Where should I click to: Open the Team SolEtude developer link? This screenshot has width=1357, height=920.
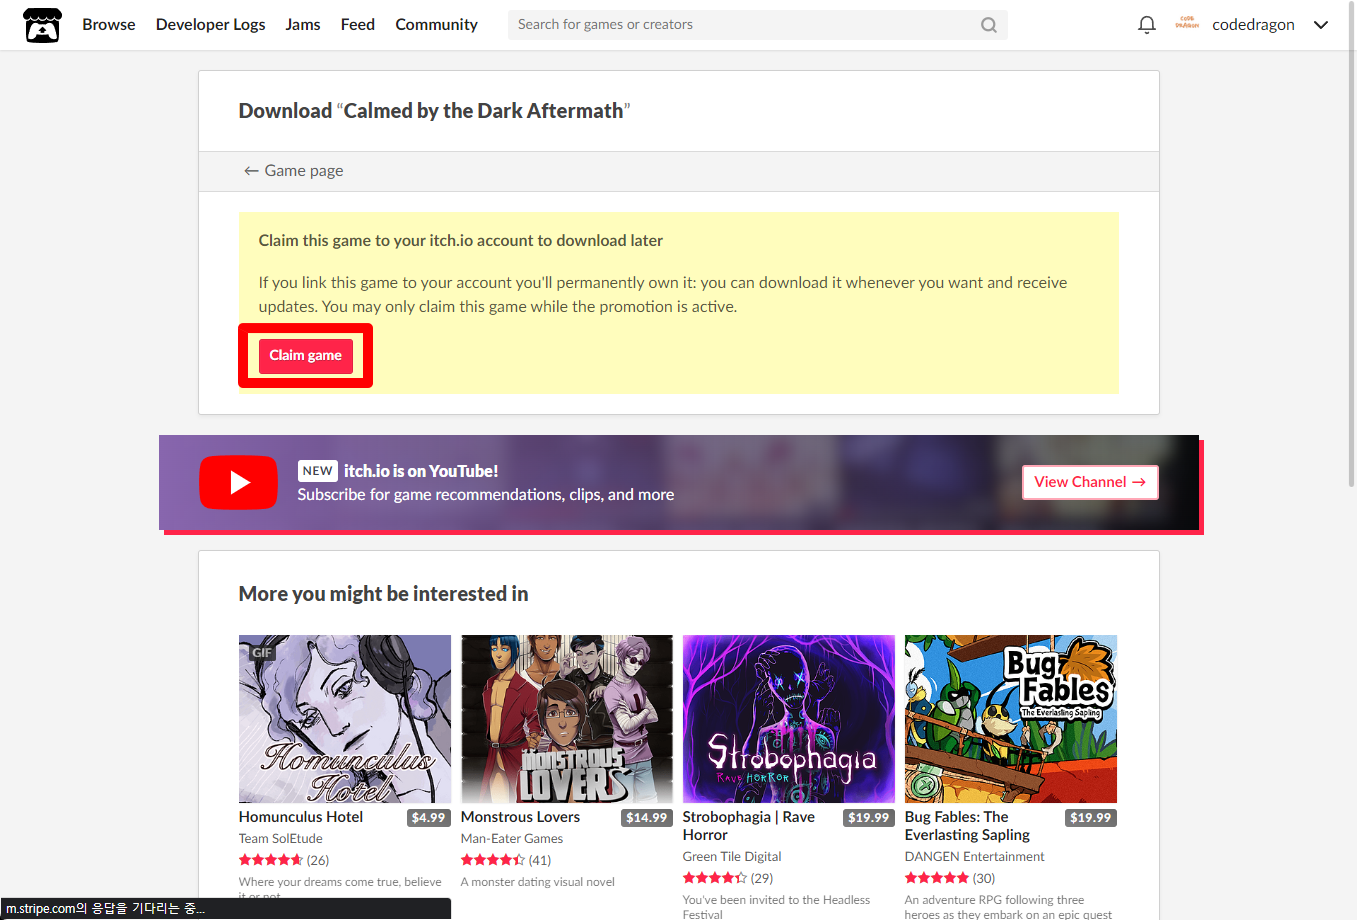click(280, 839)
